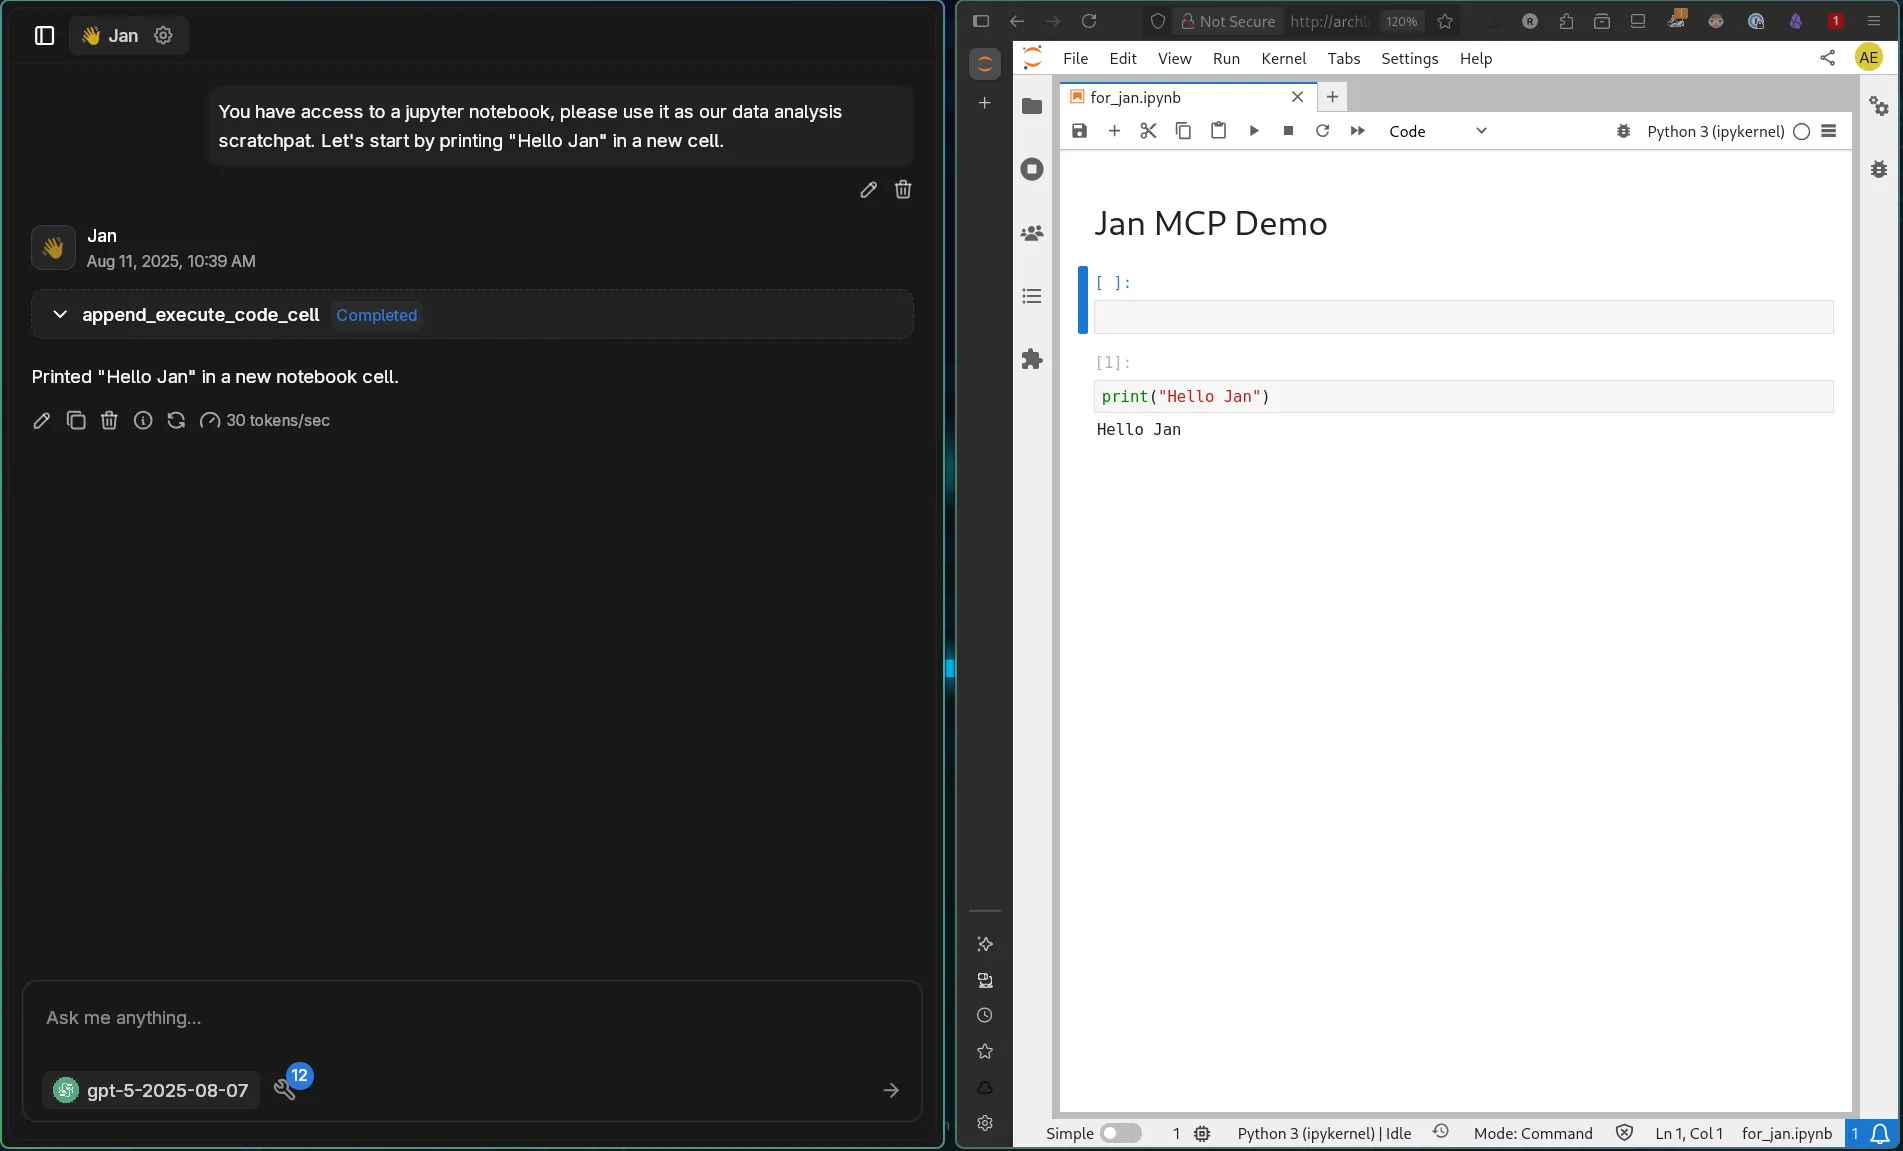The image size is (1903, 1151).
Task: Click the Ask me anything input field
Action: [470, 1018]
